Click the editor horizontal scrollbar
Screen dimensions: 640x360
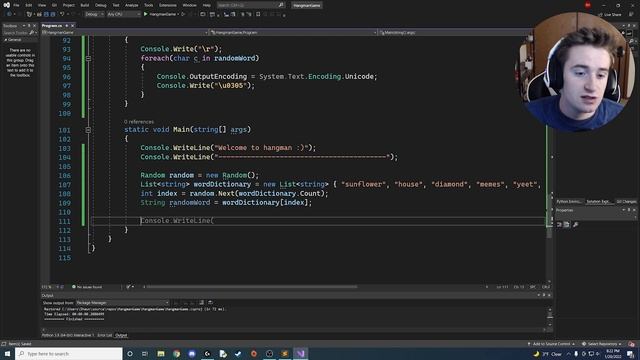[x=252, y=287]
